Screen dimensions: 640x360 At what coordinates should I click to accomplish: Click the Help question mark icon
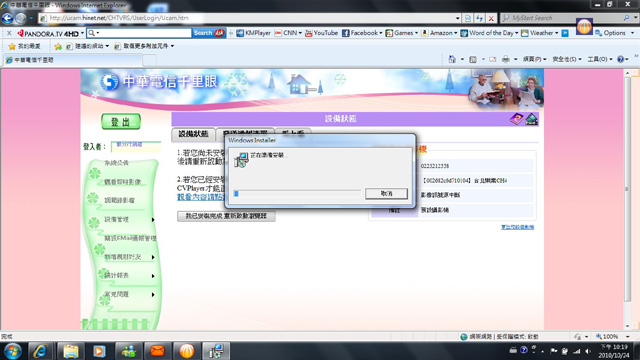[x=620, y=59]
